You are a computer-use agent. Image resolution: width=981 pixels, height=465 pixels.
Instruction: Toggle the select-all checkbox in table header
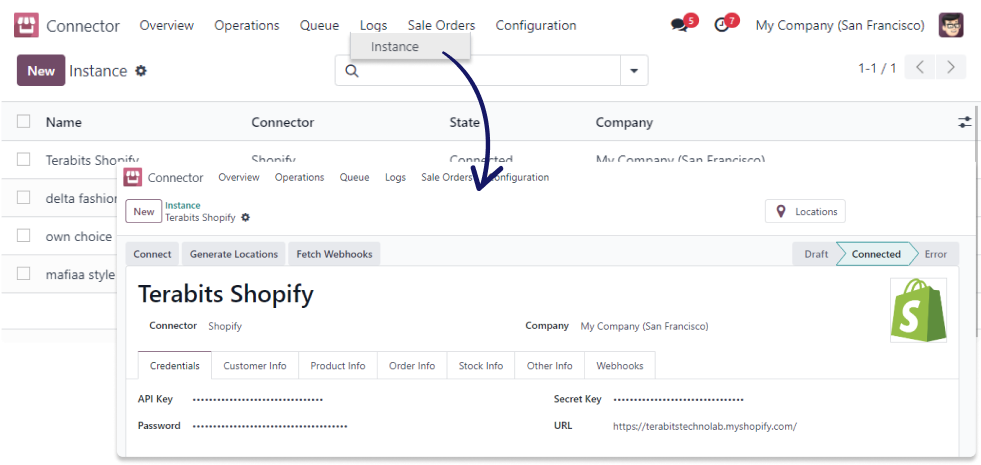pyautogui.click(x=24, y=121)
